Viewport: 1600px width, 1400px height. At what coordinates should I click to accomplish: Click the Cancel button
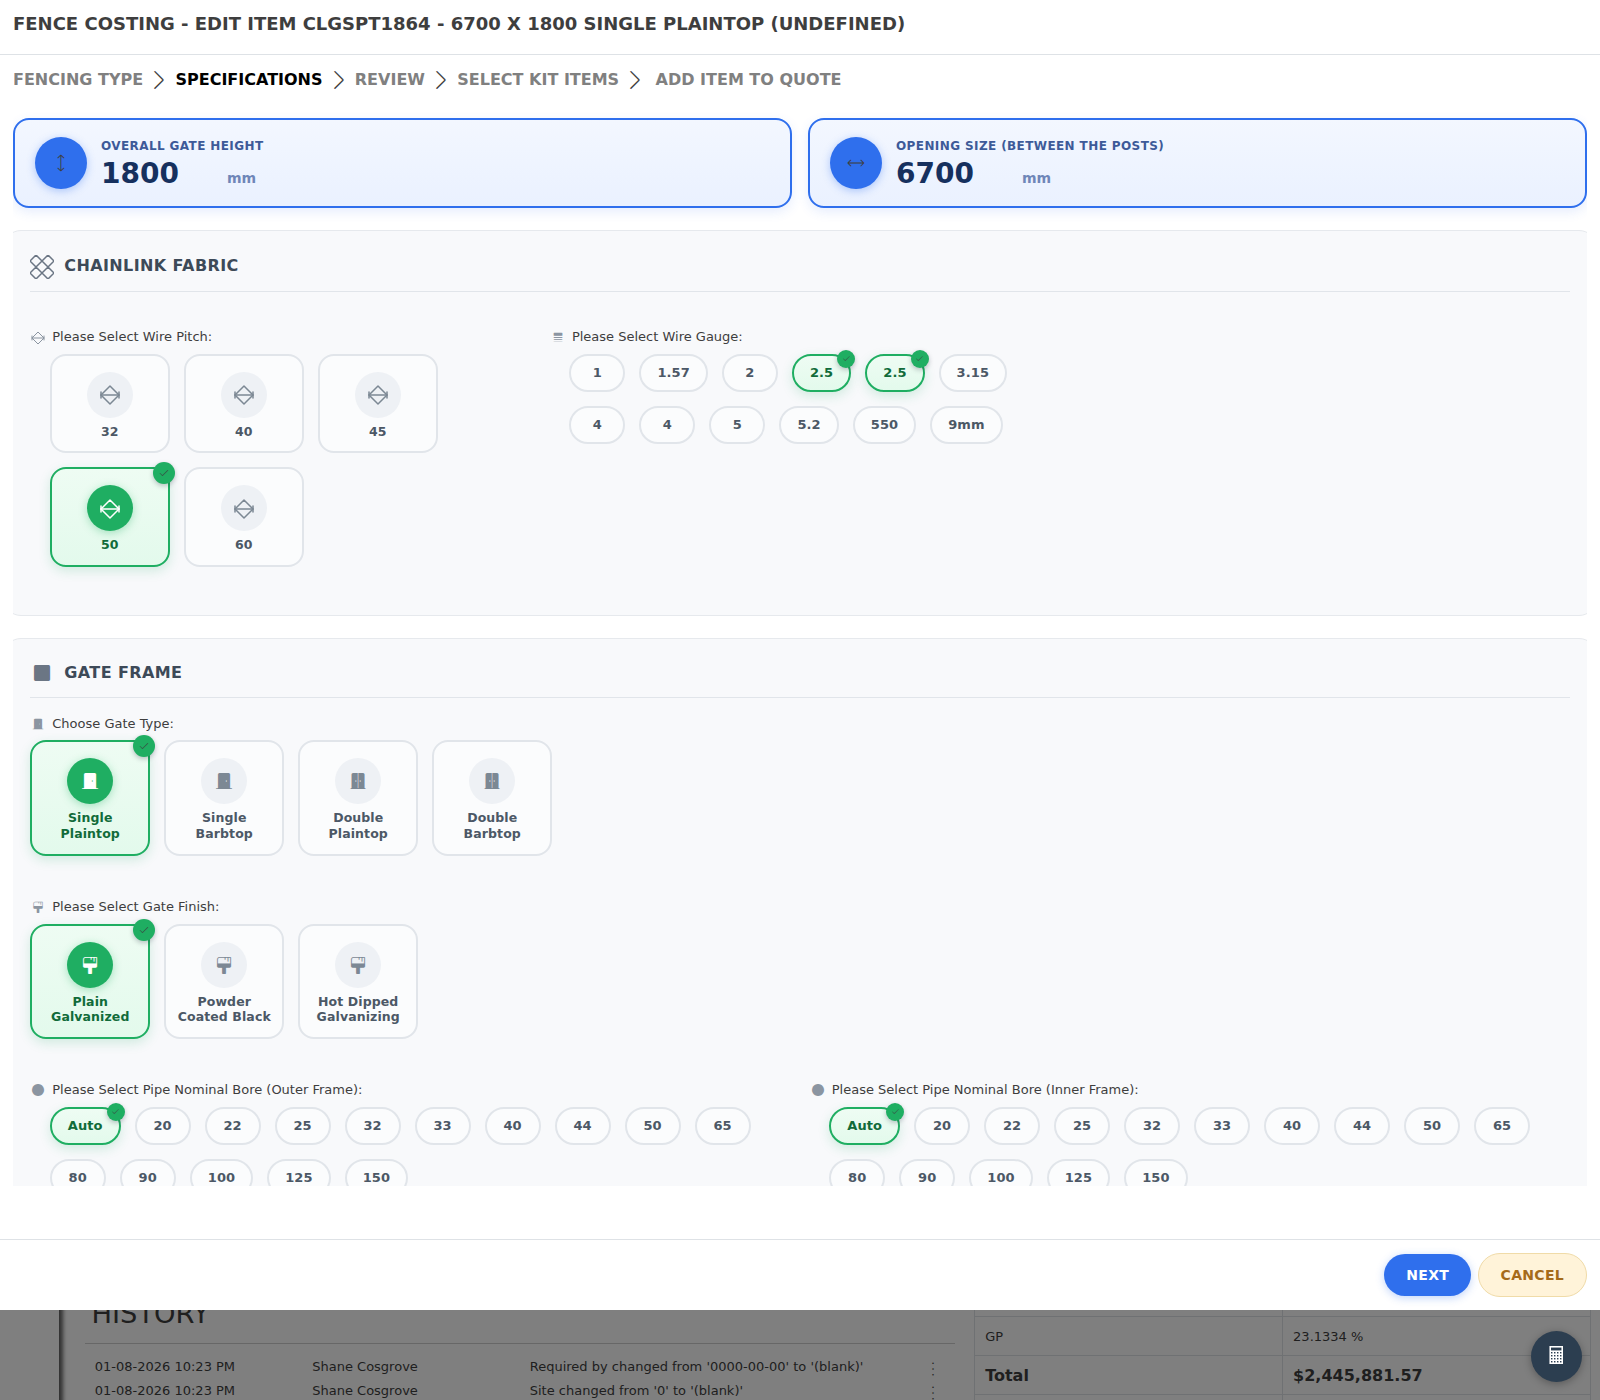tap(1532, 1275)
